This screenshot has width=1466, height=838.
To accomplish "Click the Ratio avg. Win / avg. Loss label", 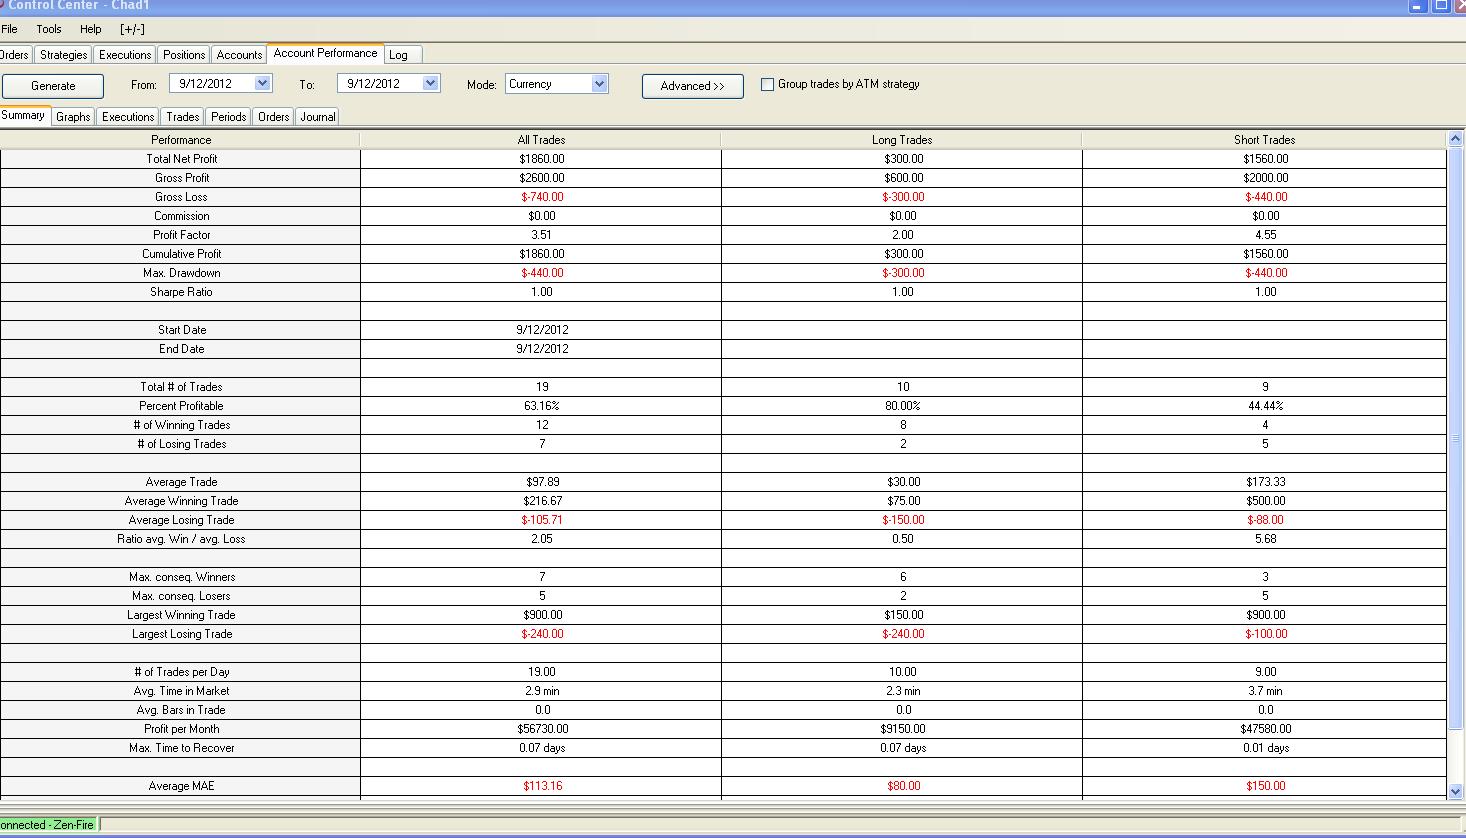I will [x=181, y=539].
